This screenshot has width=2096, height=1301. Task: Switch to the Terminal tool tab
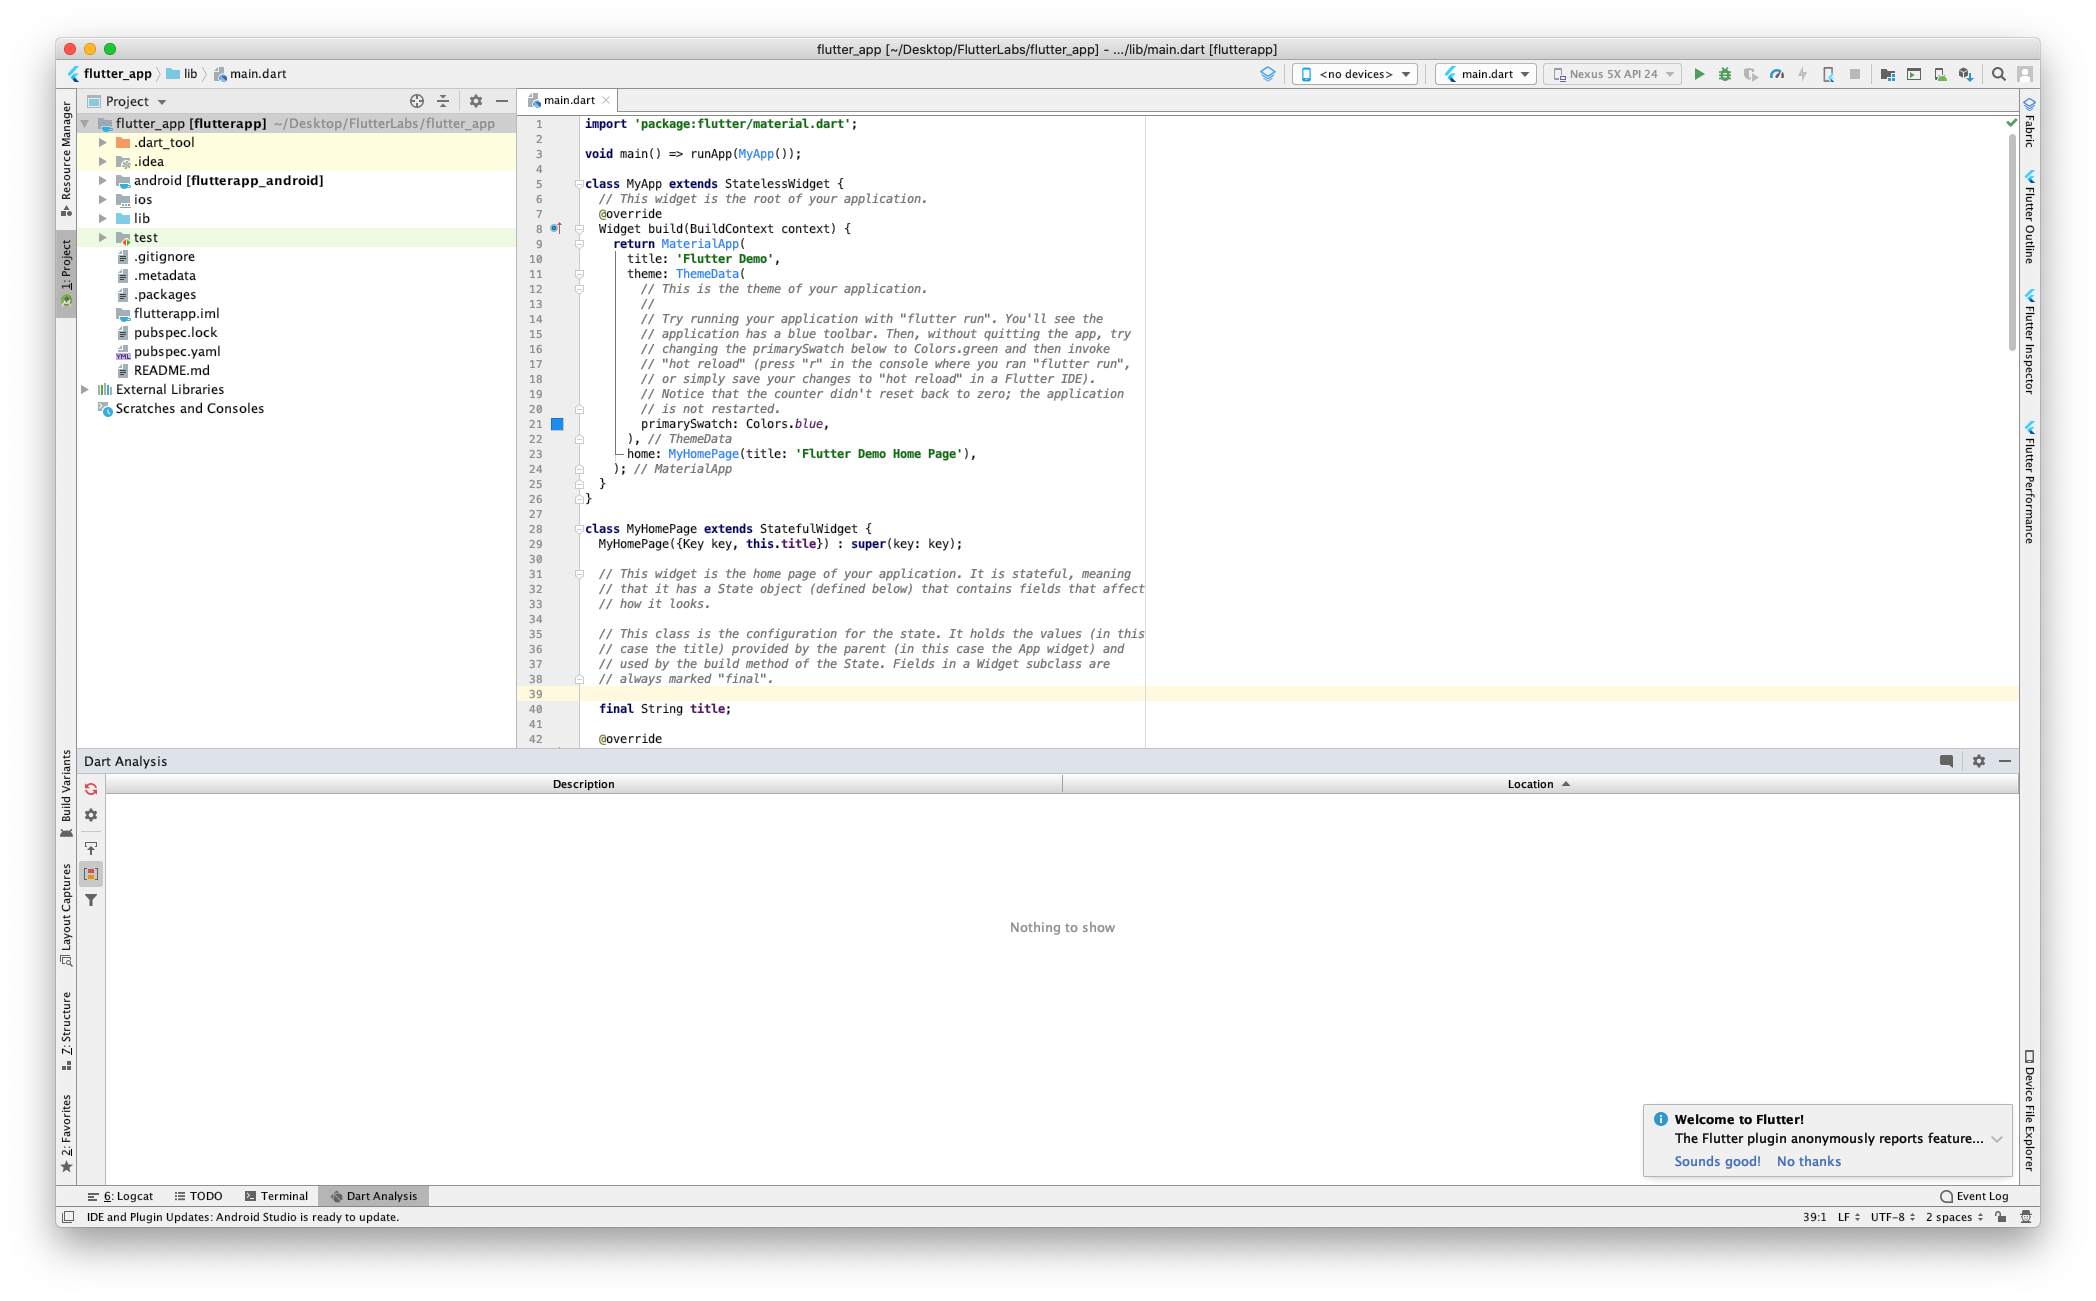click(276, 1196)
